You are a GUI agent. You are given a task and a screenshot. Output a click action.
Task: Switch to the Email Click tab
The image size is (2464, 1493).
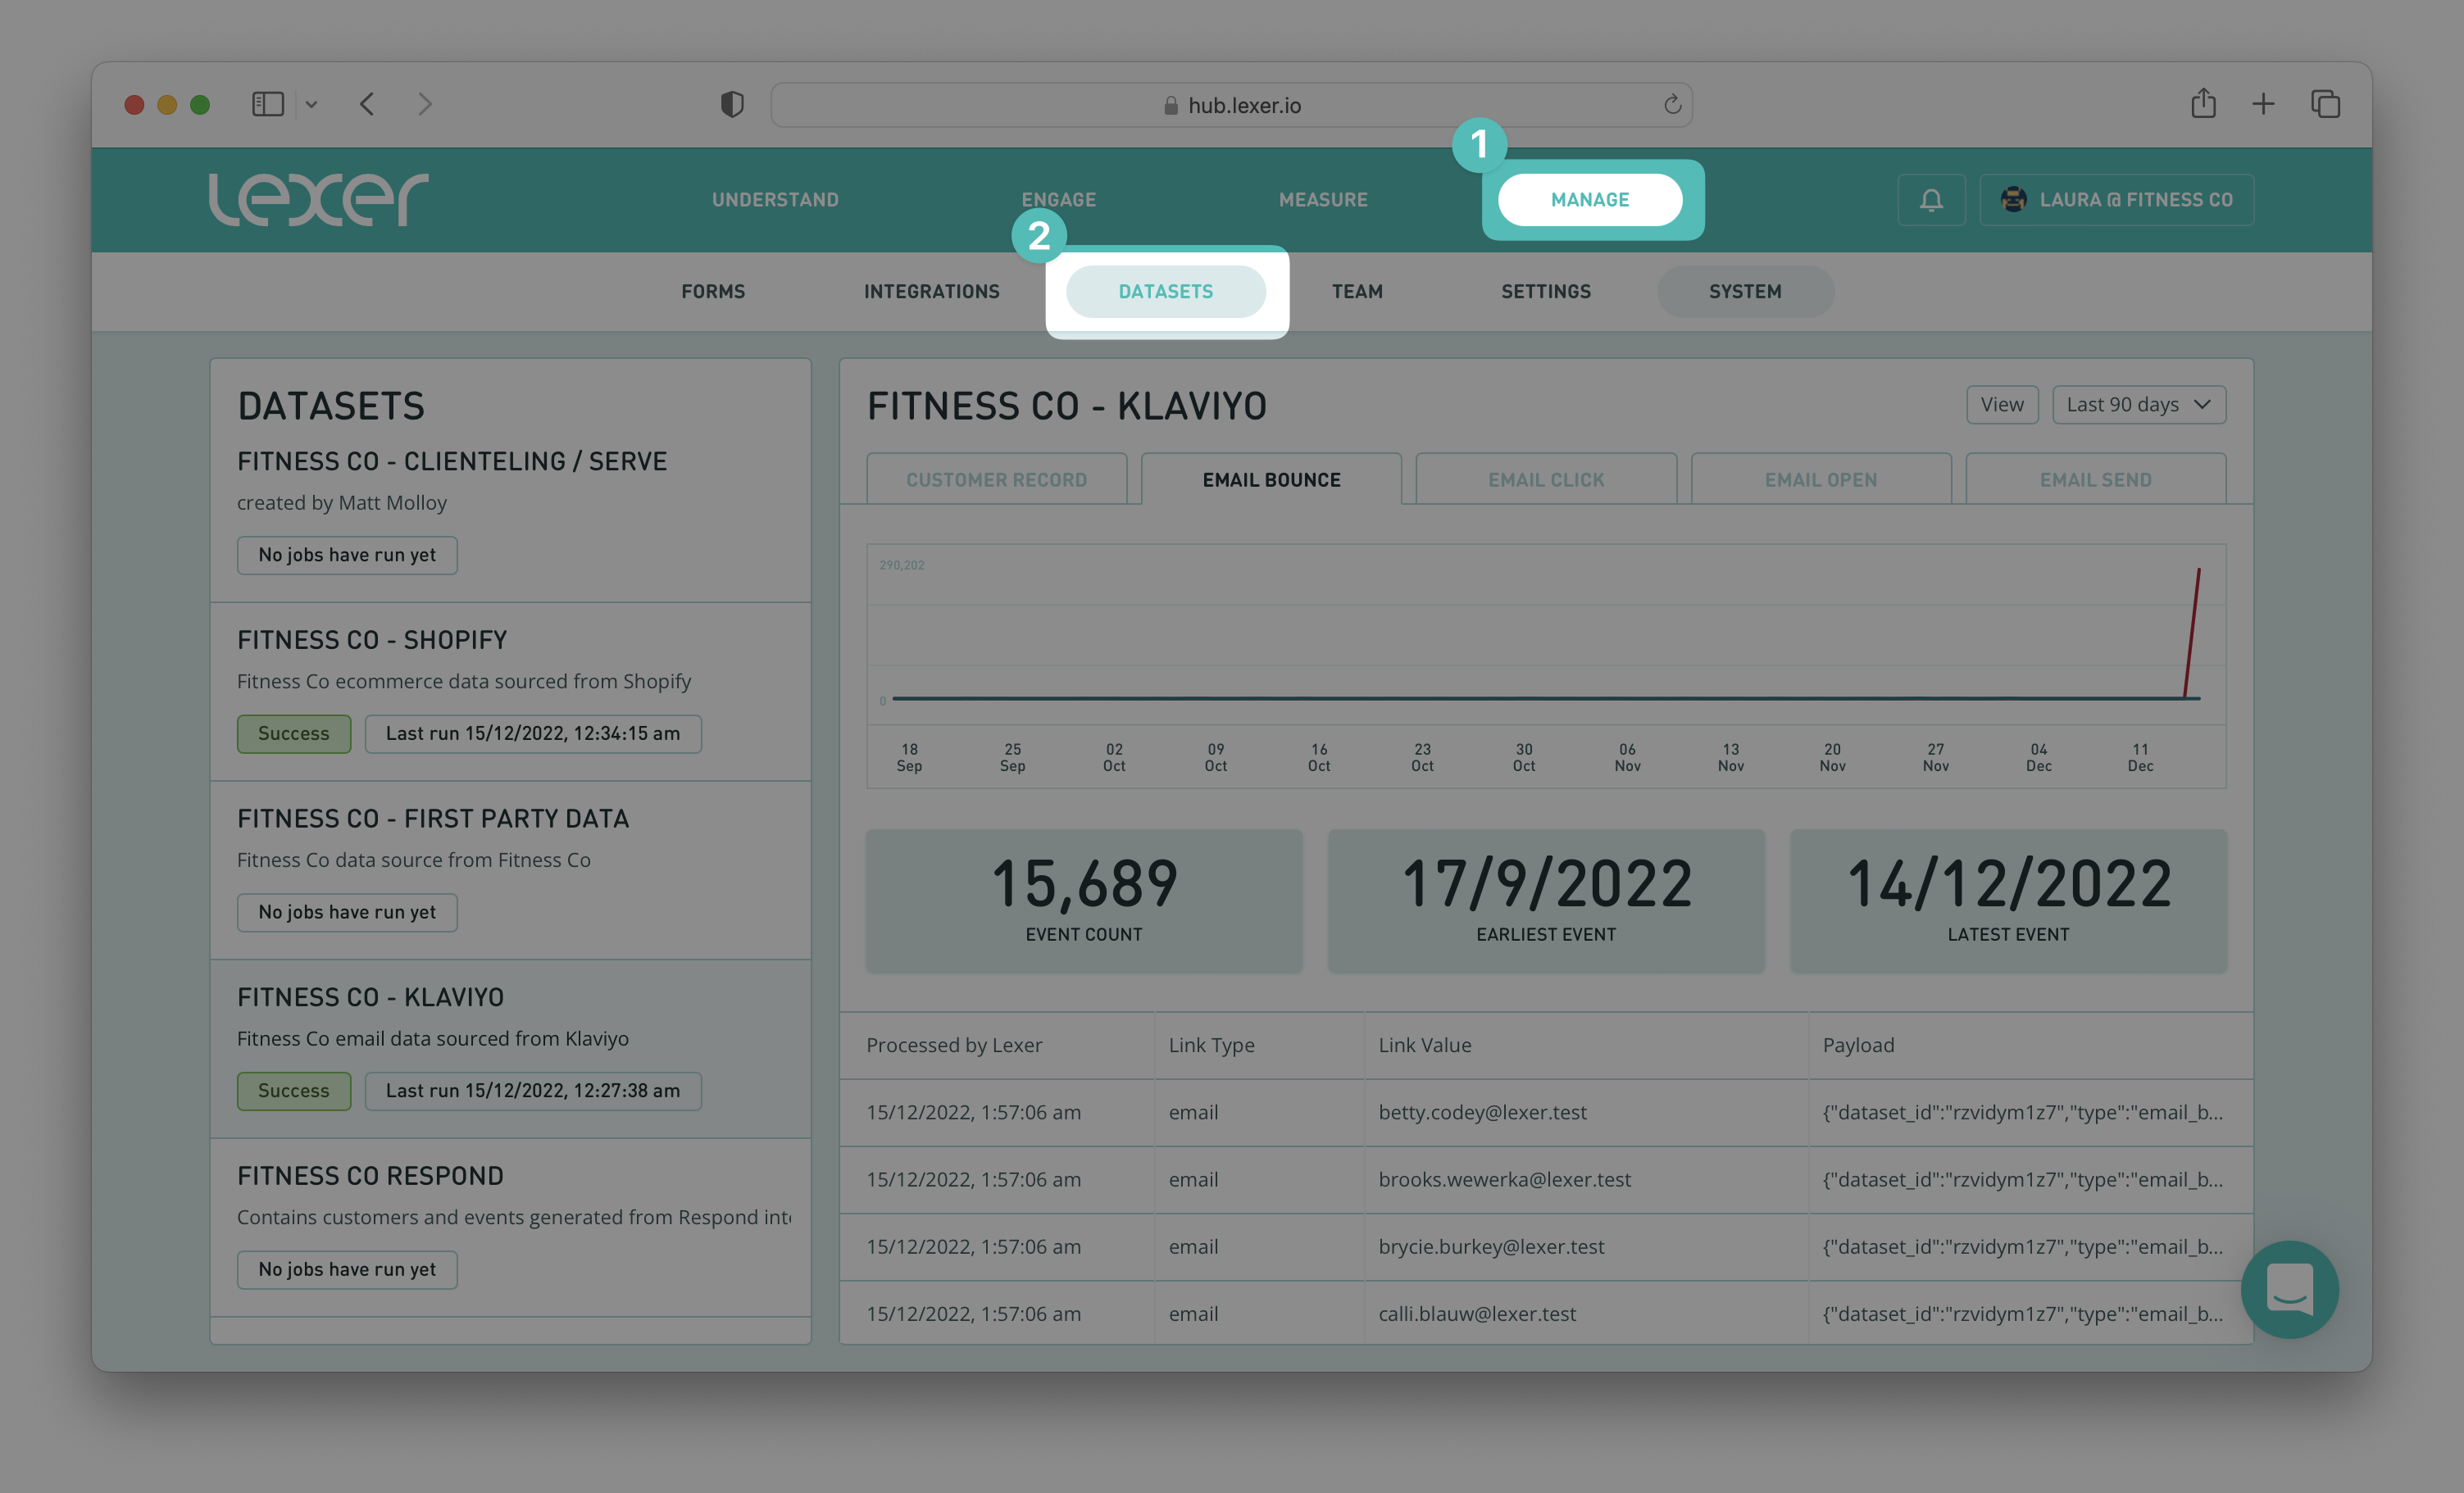(x=1546, y=480)
